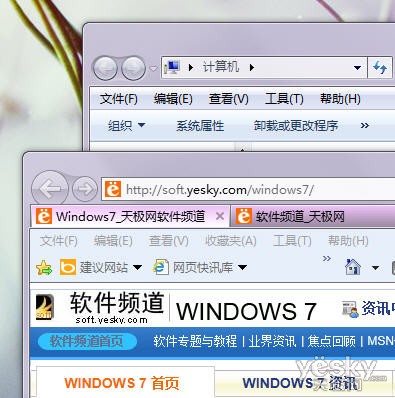This screenshot has width=395, height=398.
Task: Click the Explorer window Forward button
Action: tap(133, 68)
